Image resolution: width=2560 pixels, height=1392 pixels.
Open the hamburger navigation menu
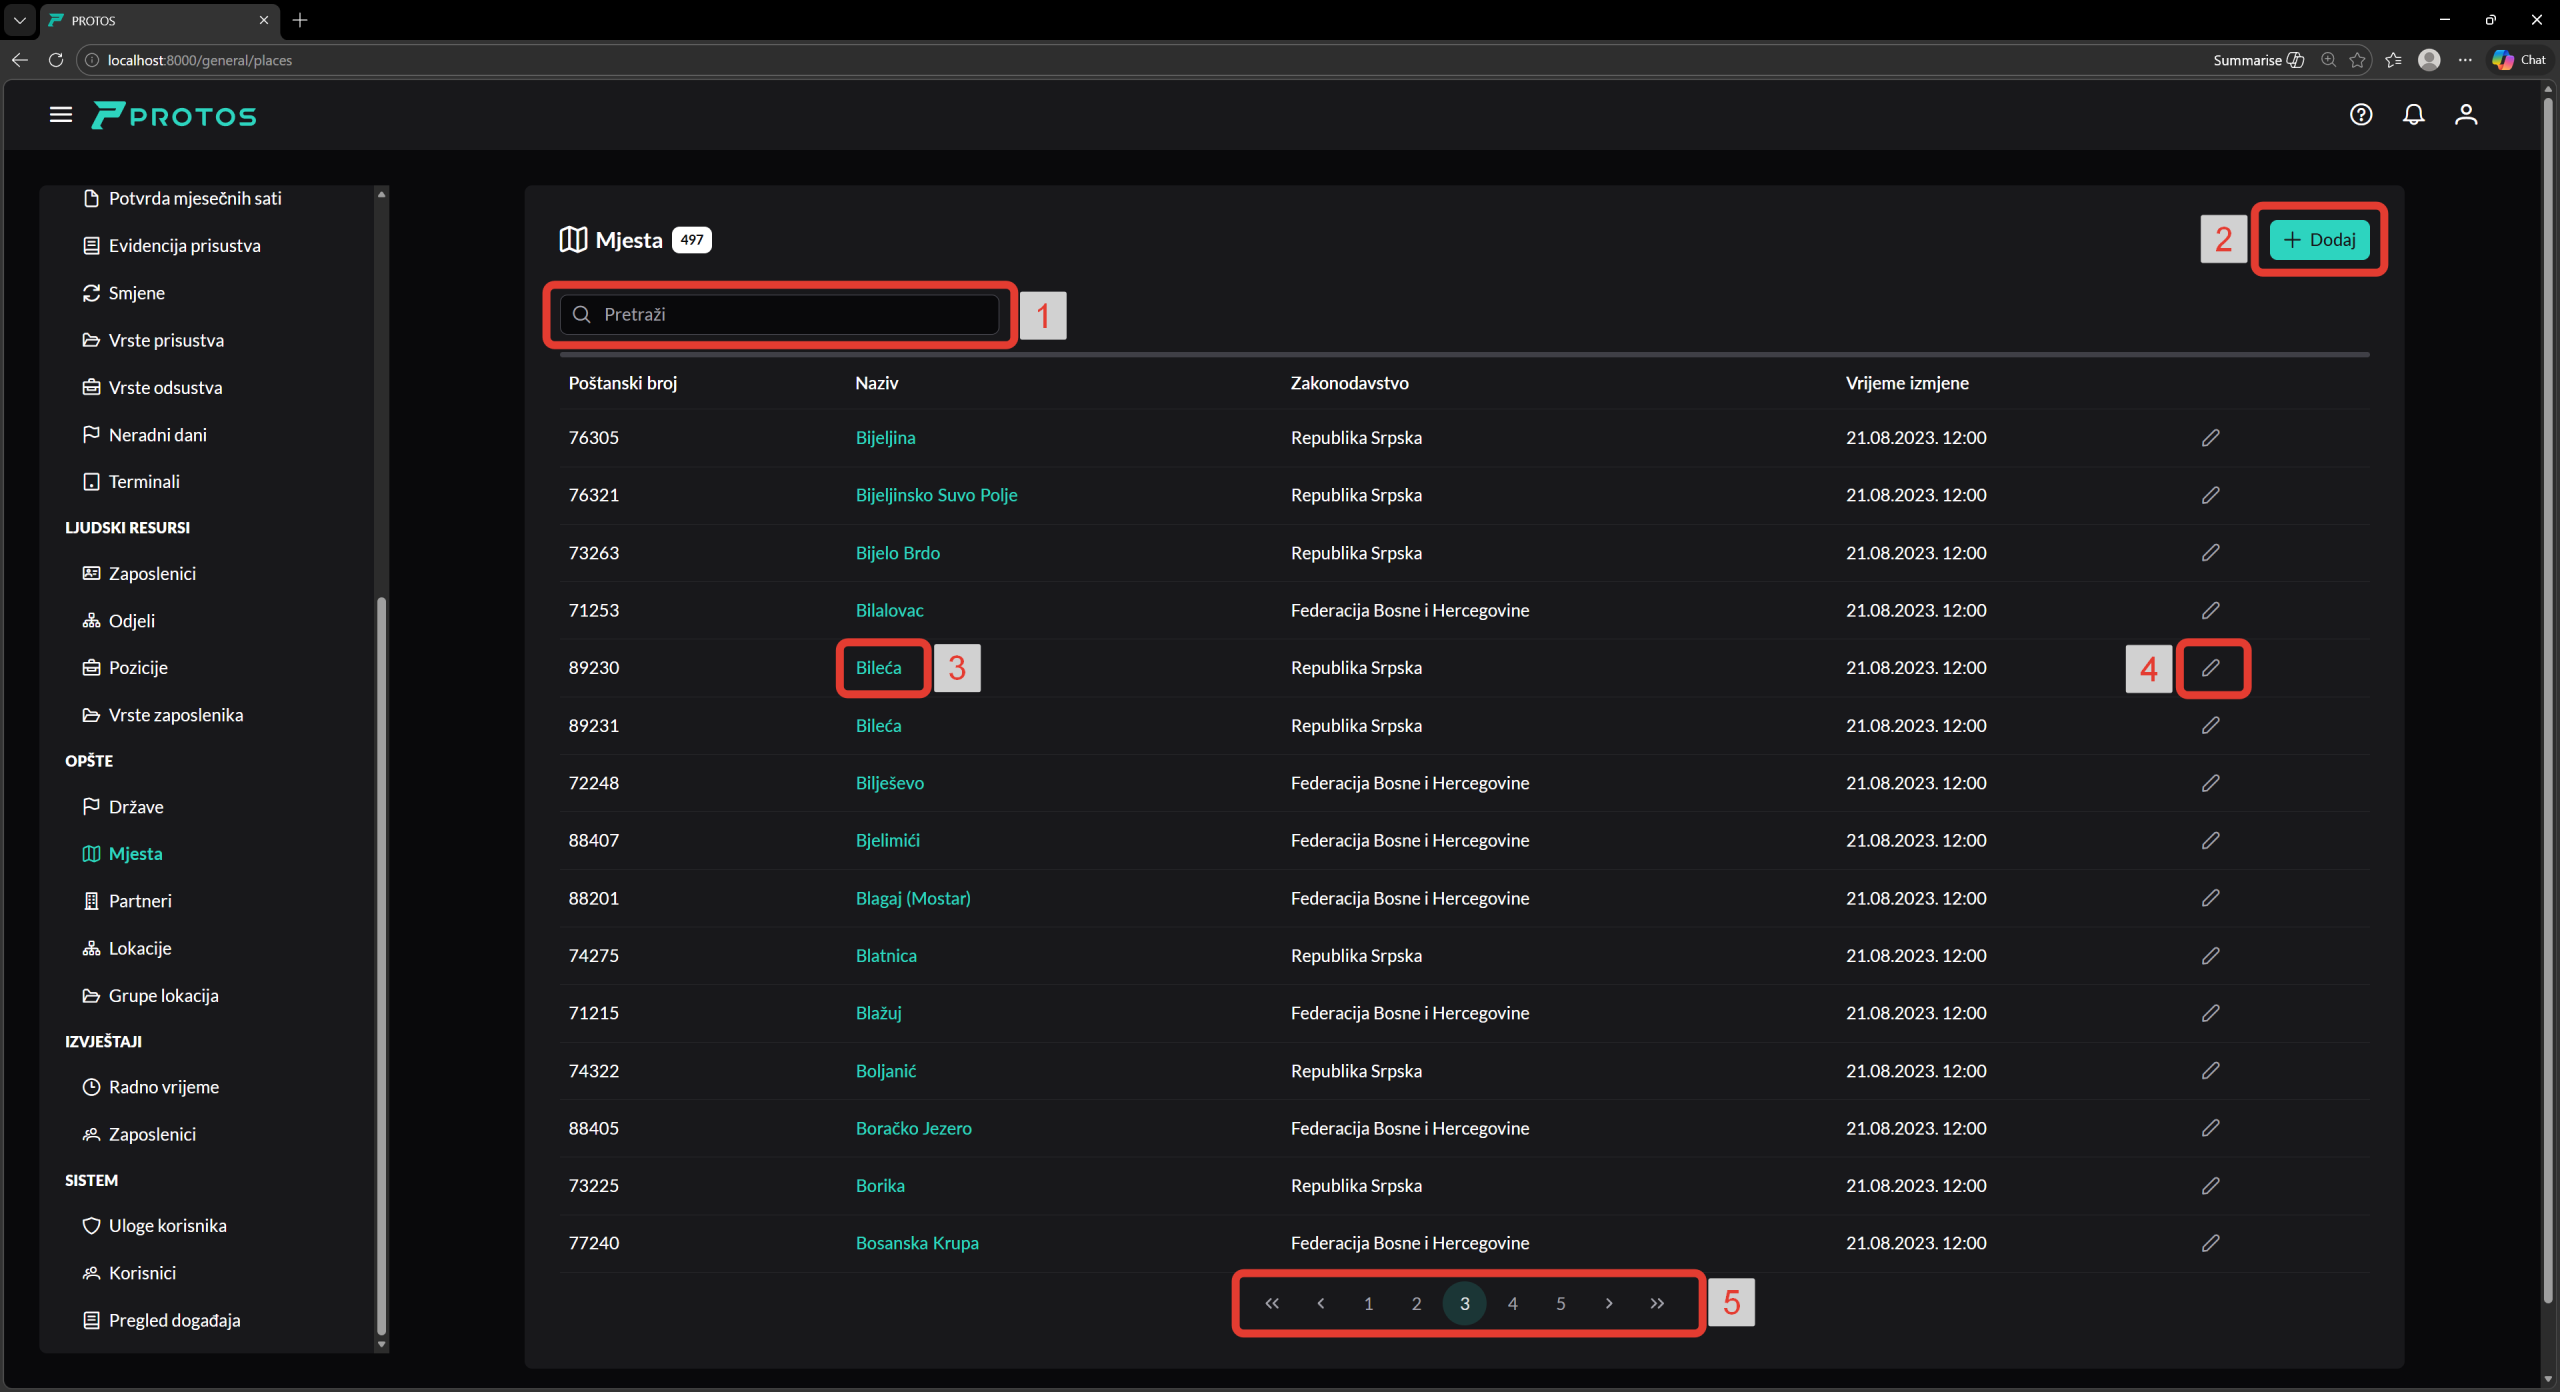60,115
